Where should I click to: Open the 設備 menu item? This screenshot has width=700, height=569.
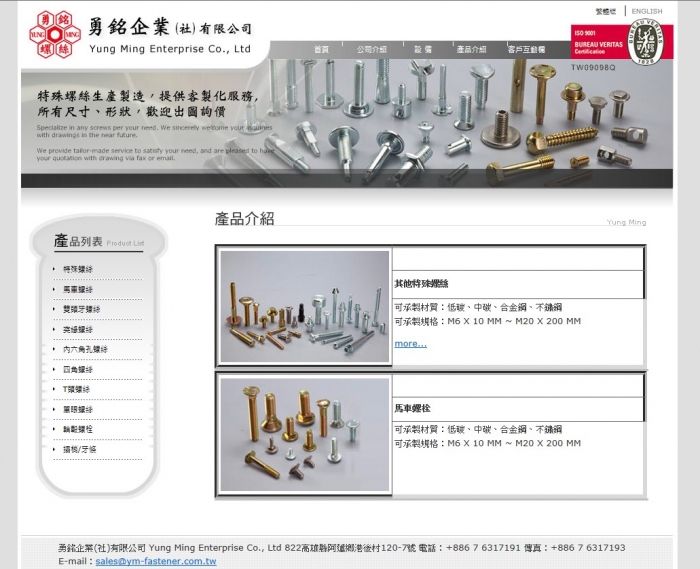point(423,50)
